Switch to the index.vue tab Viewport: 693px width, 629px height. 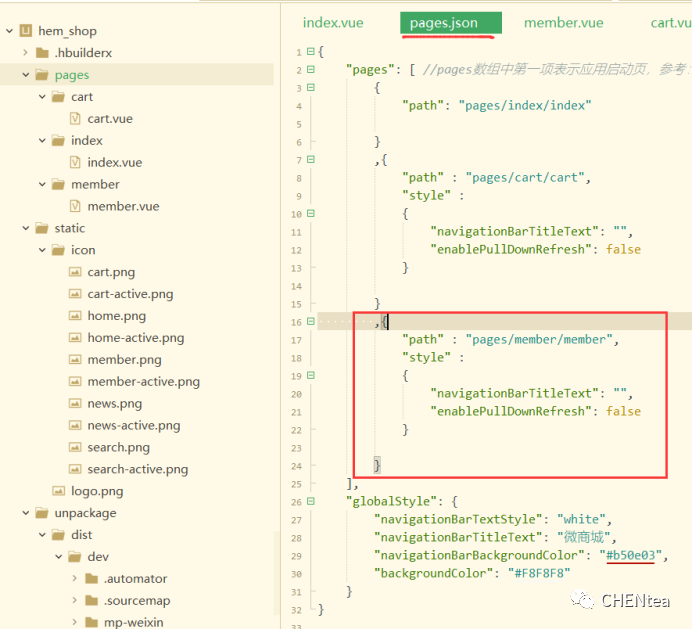tap(333, 22)
